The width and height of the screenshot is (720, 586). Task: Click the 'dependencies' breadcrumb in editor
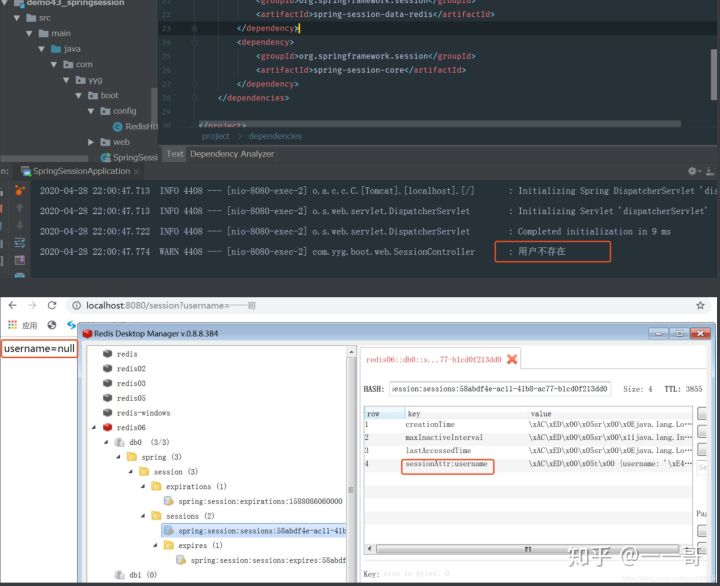pos(276,136)
